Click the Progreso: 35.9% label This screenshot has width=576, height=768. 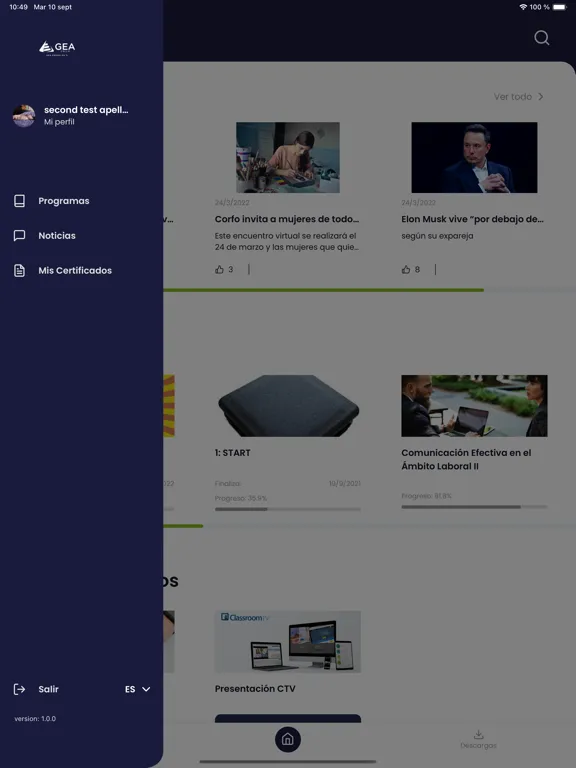pyautogui.click(x=241, y=498)
